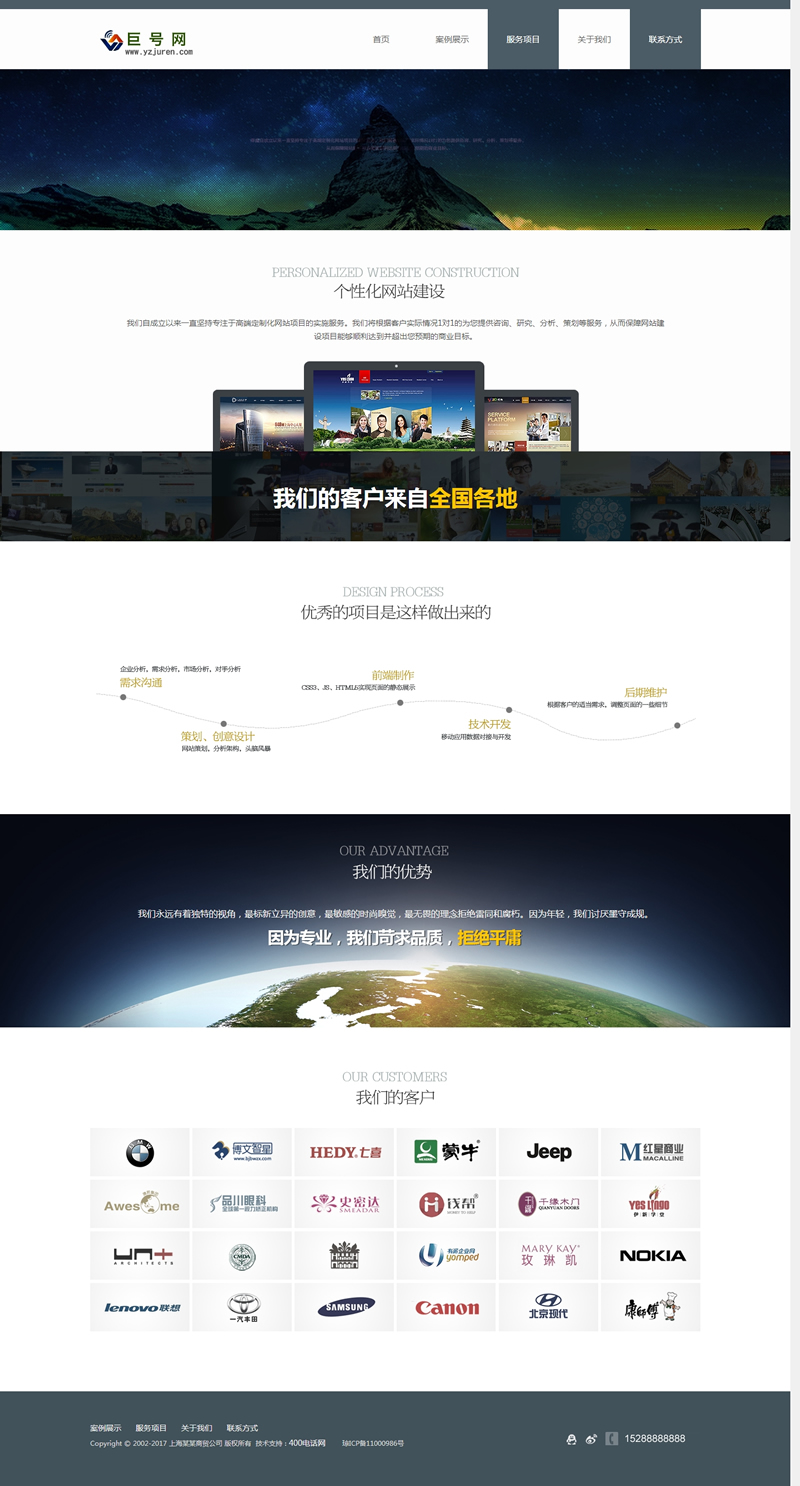Click the NOKIA customer logo
The width and height of the screenshot is (800, 1486).
[x=651, y=1256]
